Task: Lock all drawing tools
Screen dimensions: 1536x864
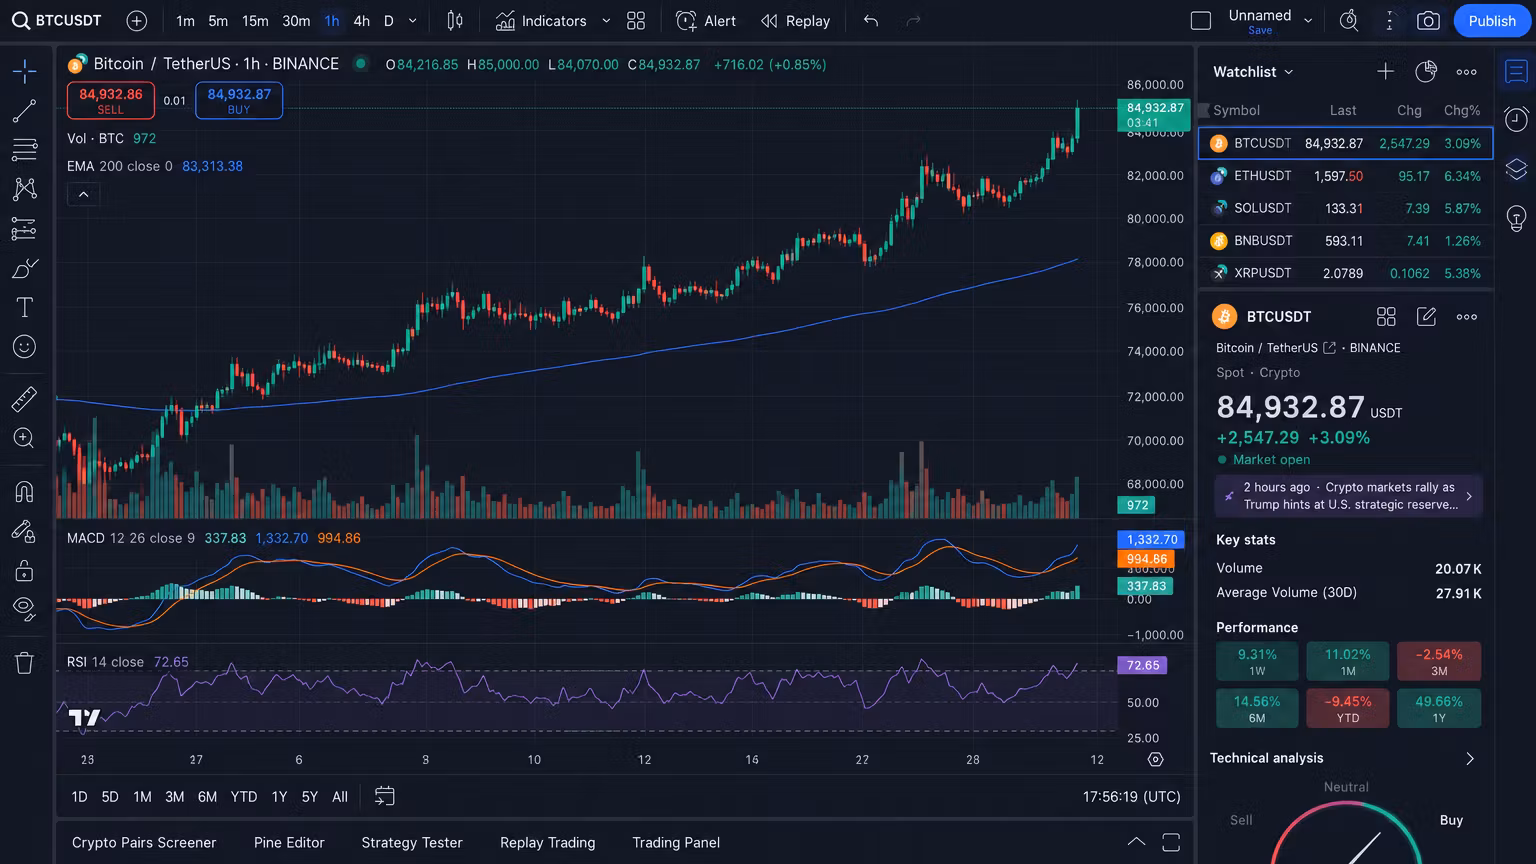Action: (x=24, y=571)
